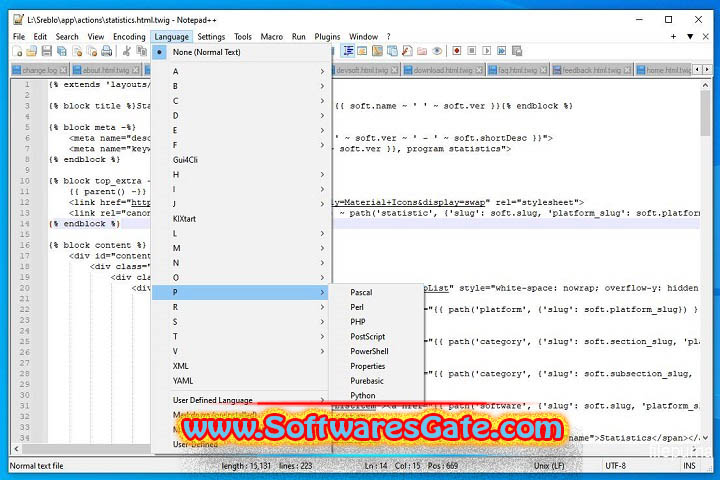Open the dropdown triangle in menu bar
The image size is (720, 480).
pos(690,36)
